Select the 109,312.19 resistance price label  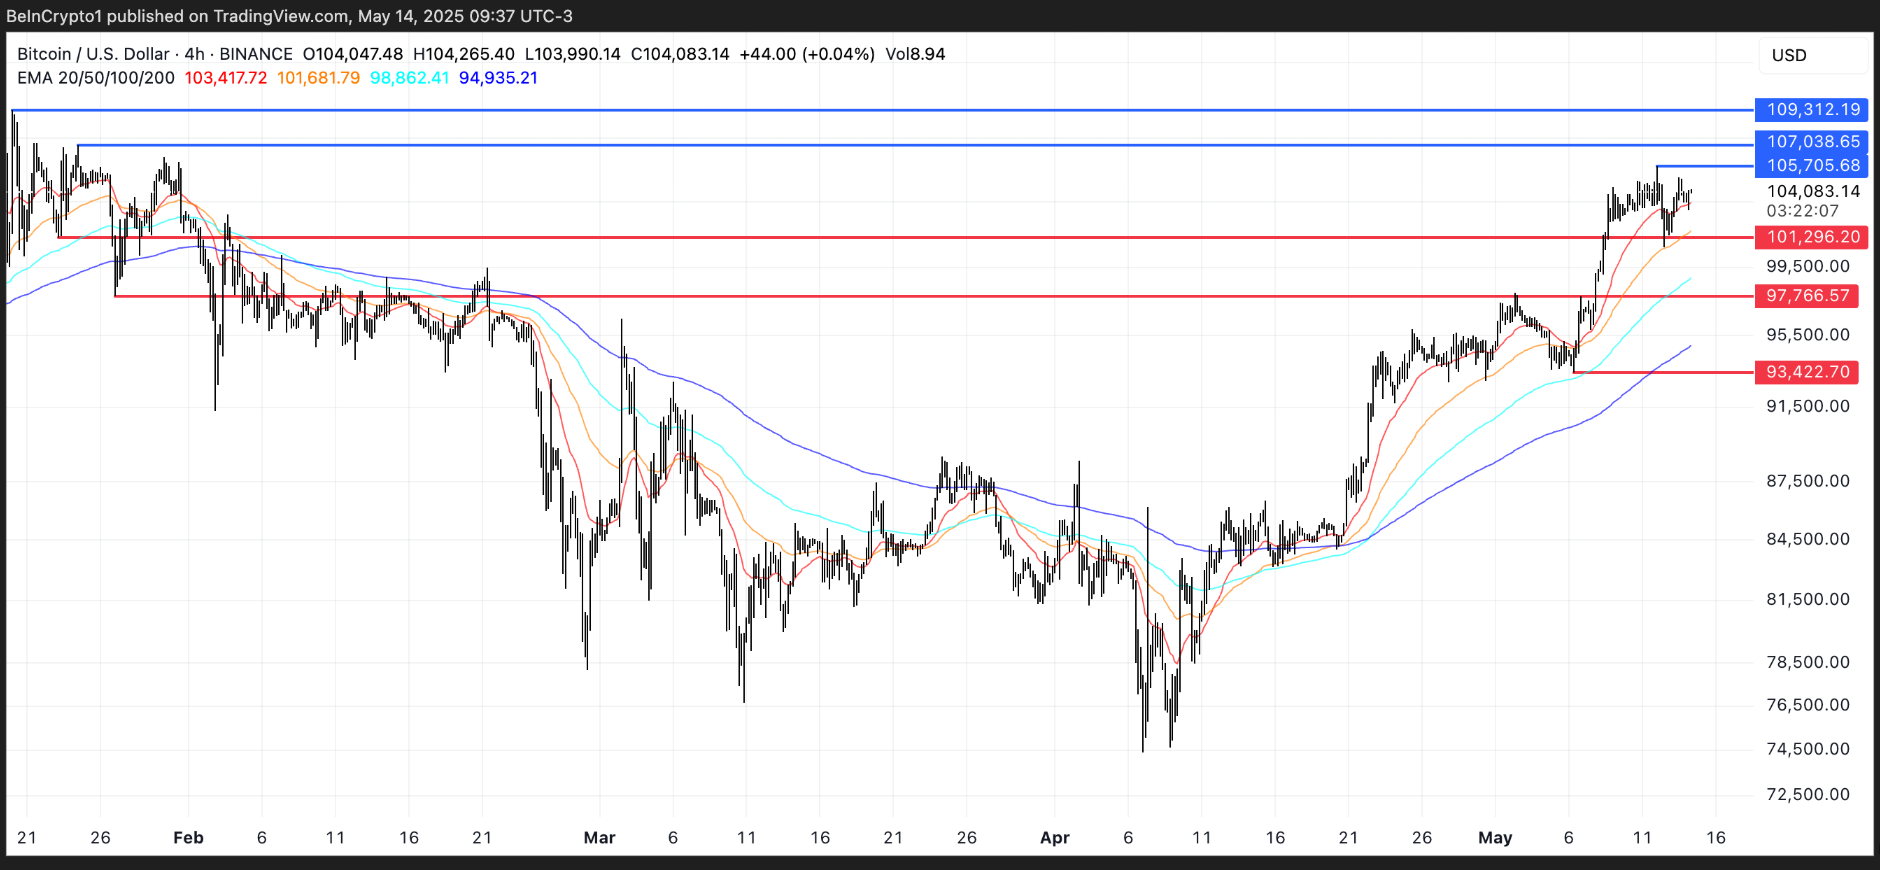click(1812, 110)
